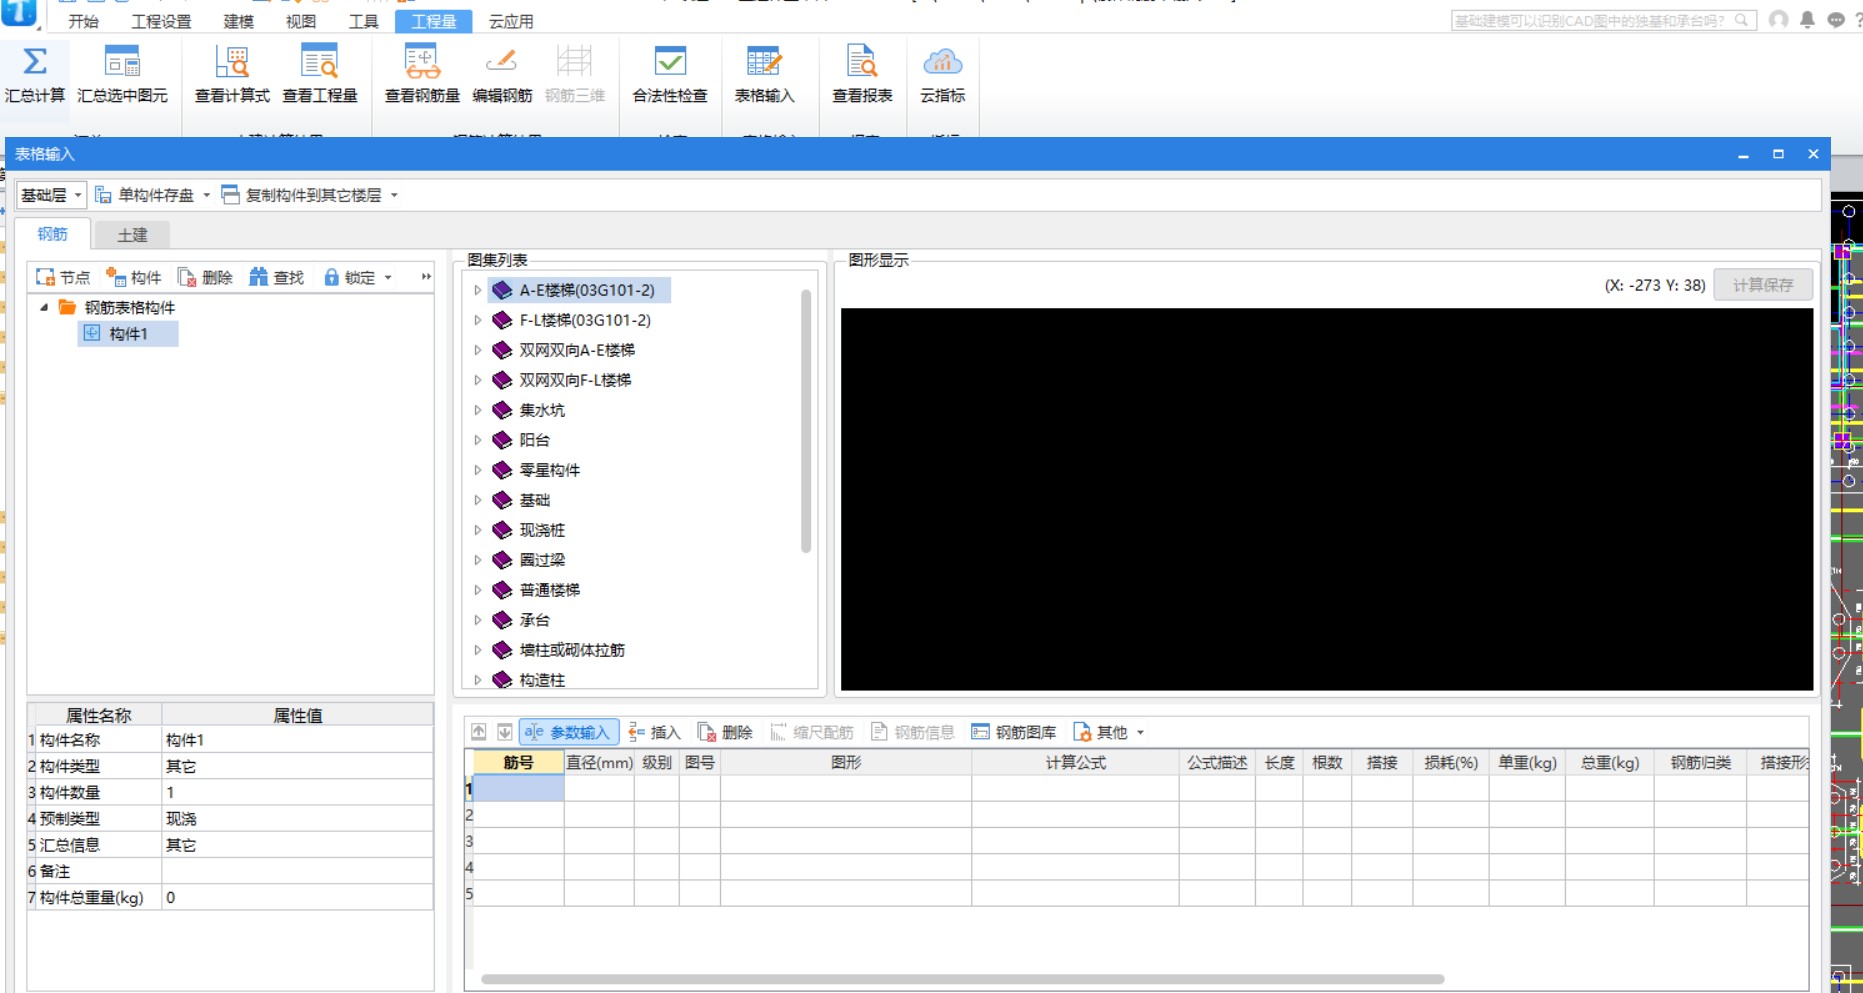Viewport: 1863px width, 993px height.
Task: Select 现浇桩 atlas entry
Action: coord(542,530)
